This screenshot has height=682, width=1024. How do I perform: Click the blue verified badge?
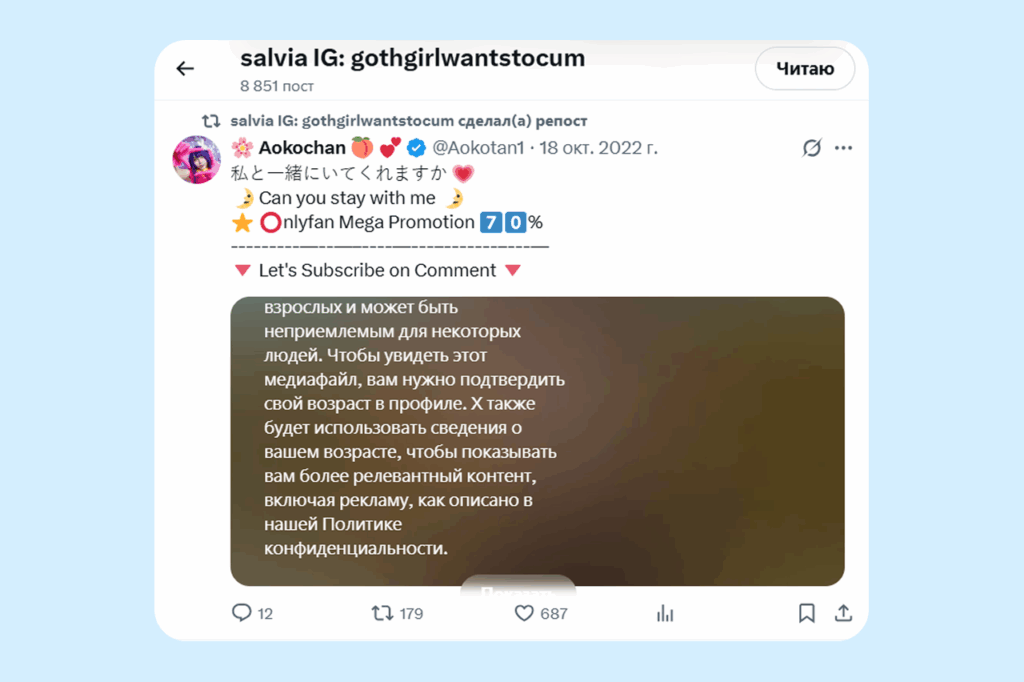click(416, 148)
